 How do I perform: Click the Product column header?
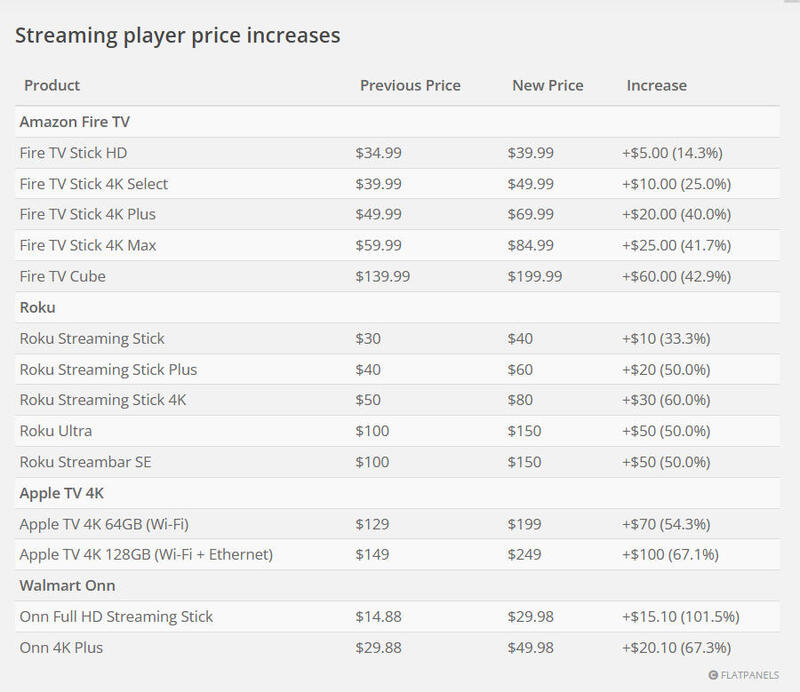coord(52,85)
